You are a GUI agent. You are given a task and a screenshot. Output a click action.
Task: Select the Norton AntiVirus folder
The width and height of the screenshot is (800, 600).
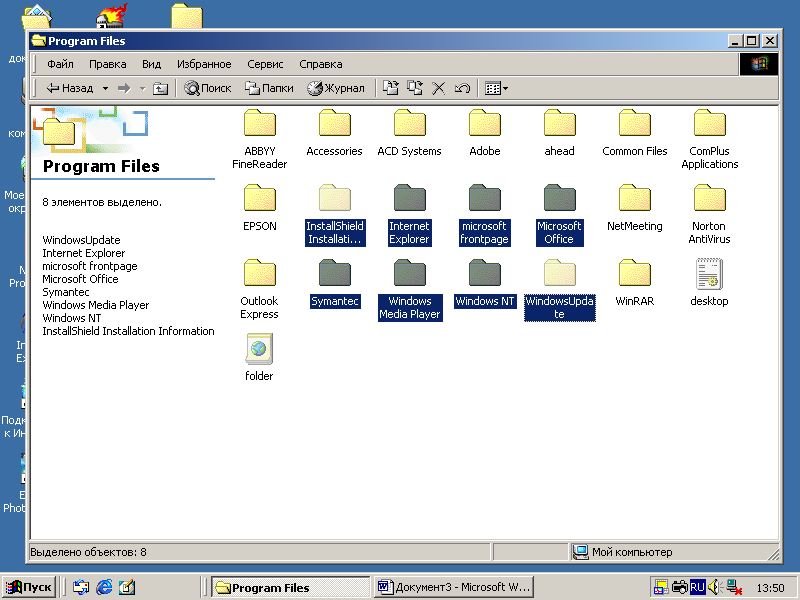tap(709, 214)
